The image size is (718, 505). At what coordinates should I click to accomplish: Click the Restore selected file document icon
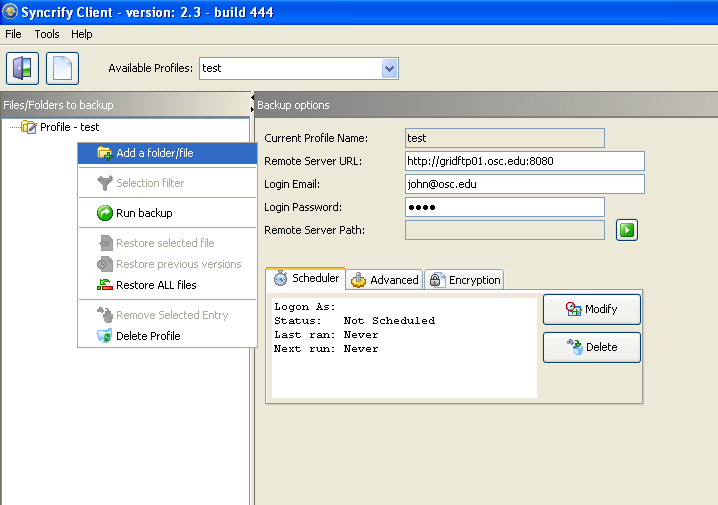[105, 243]
